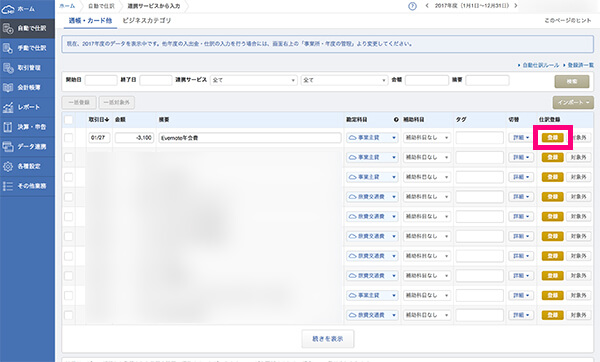
Task: Switch to the 通帳・カード他 tab
Action: [x=90, y=21]
